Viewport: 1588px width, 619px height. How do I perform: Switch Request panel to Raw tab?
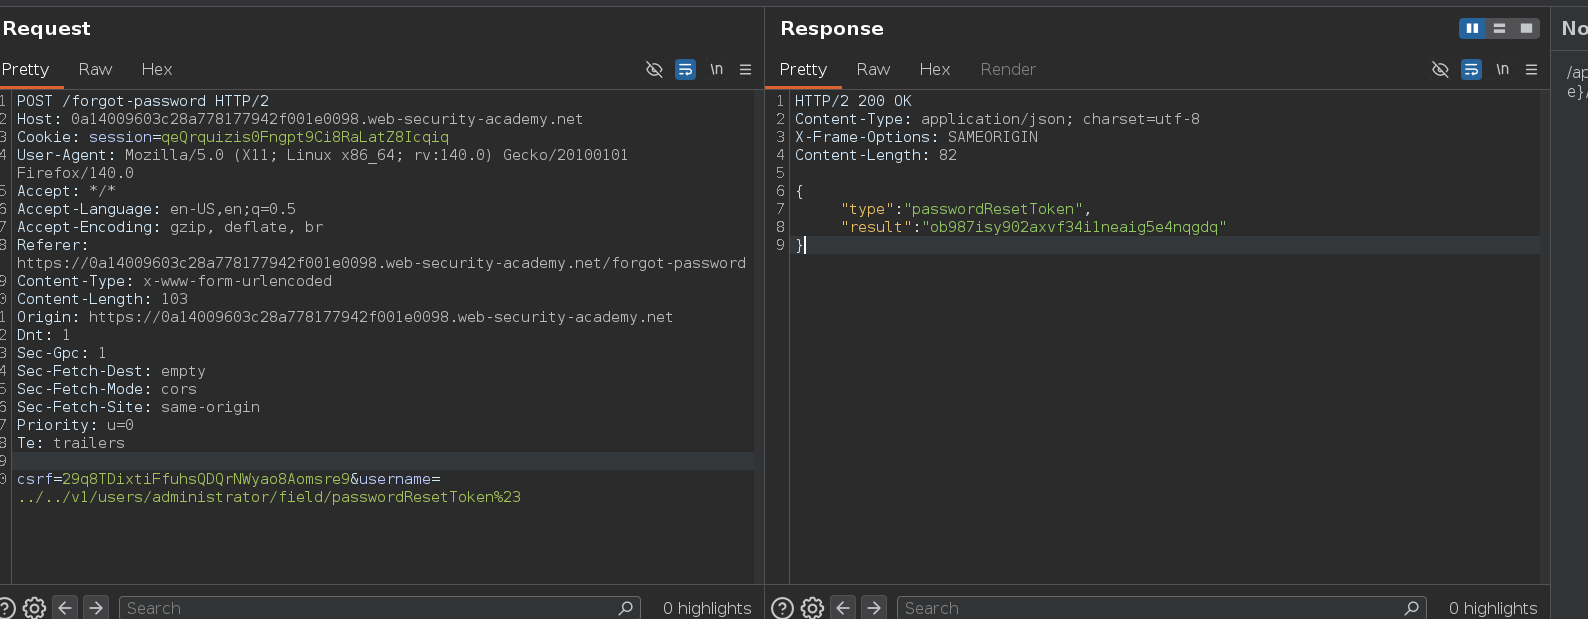(95, 69)
